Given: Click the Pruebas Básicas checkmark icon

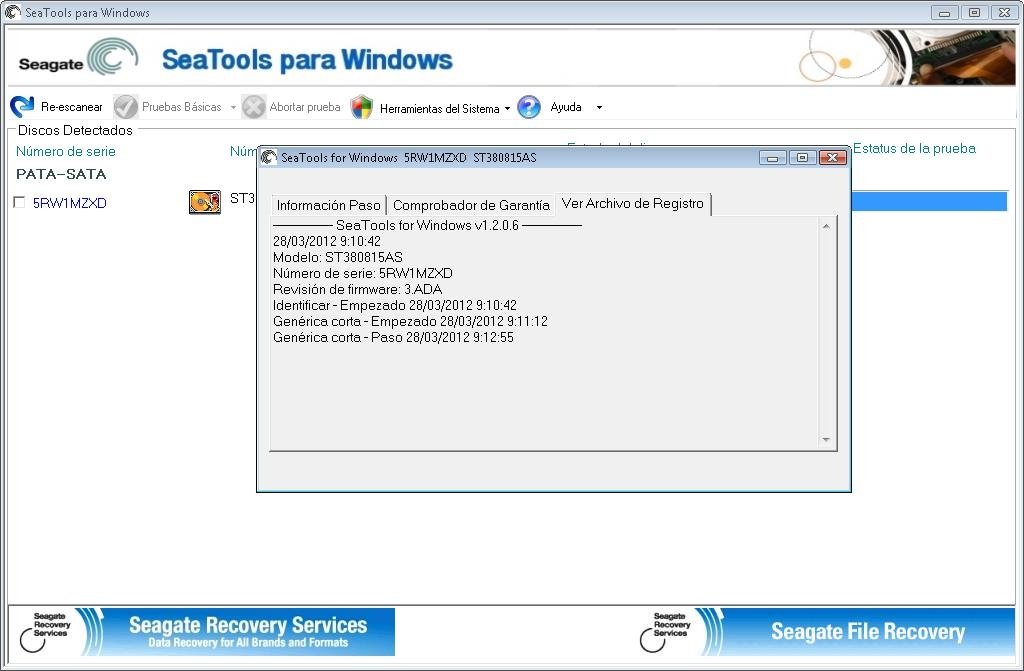Looking at the screenshot, I should 125,106.
